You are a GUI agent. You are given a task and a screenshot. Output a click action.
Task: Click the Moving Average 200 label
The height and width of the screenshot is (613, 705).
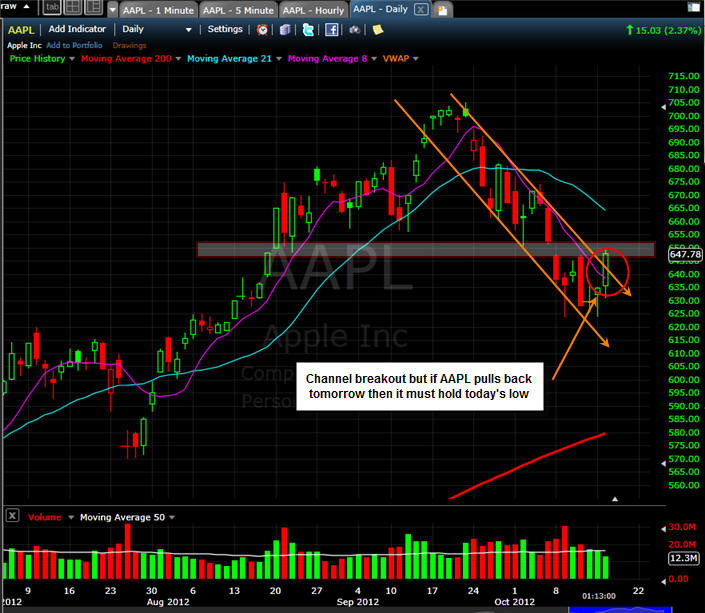[x=126, y=59]
